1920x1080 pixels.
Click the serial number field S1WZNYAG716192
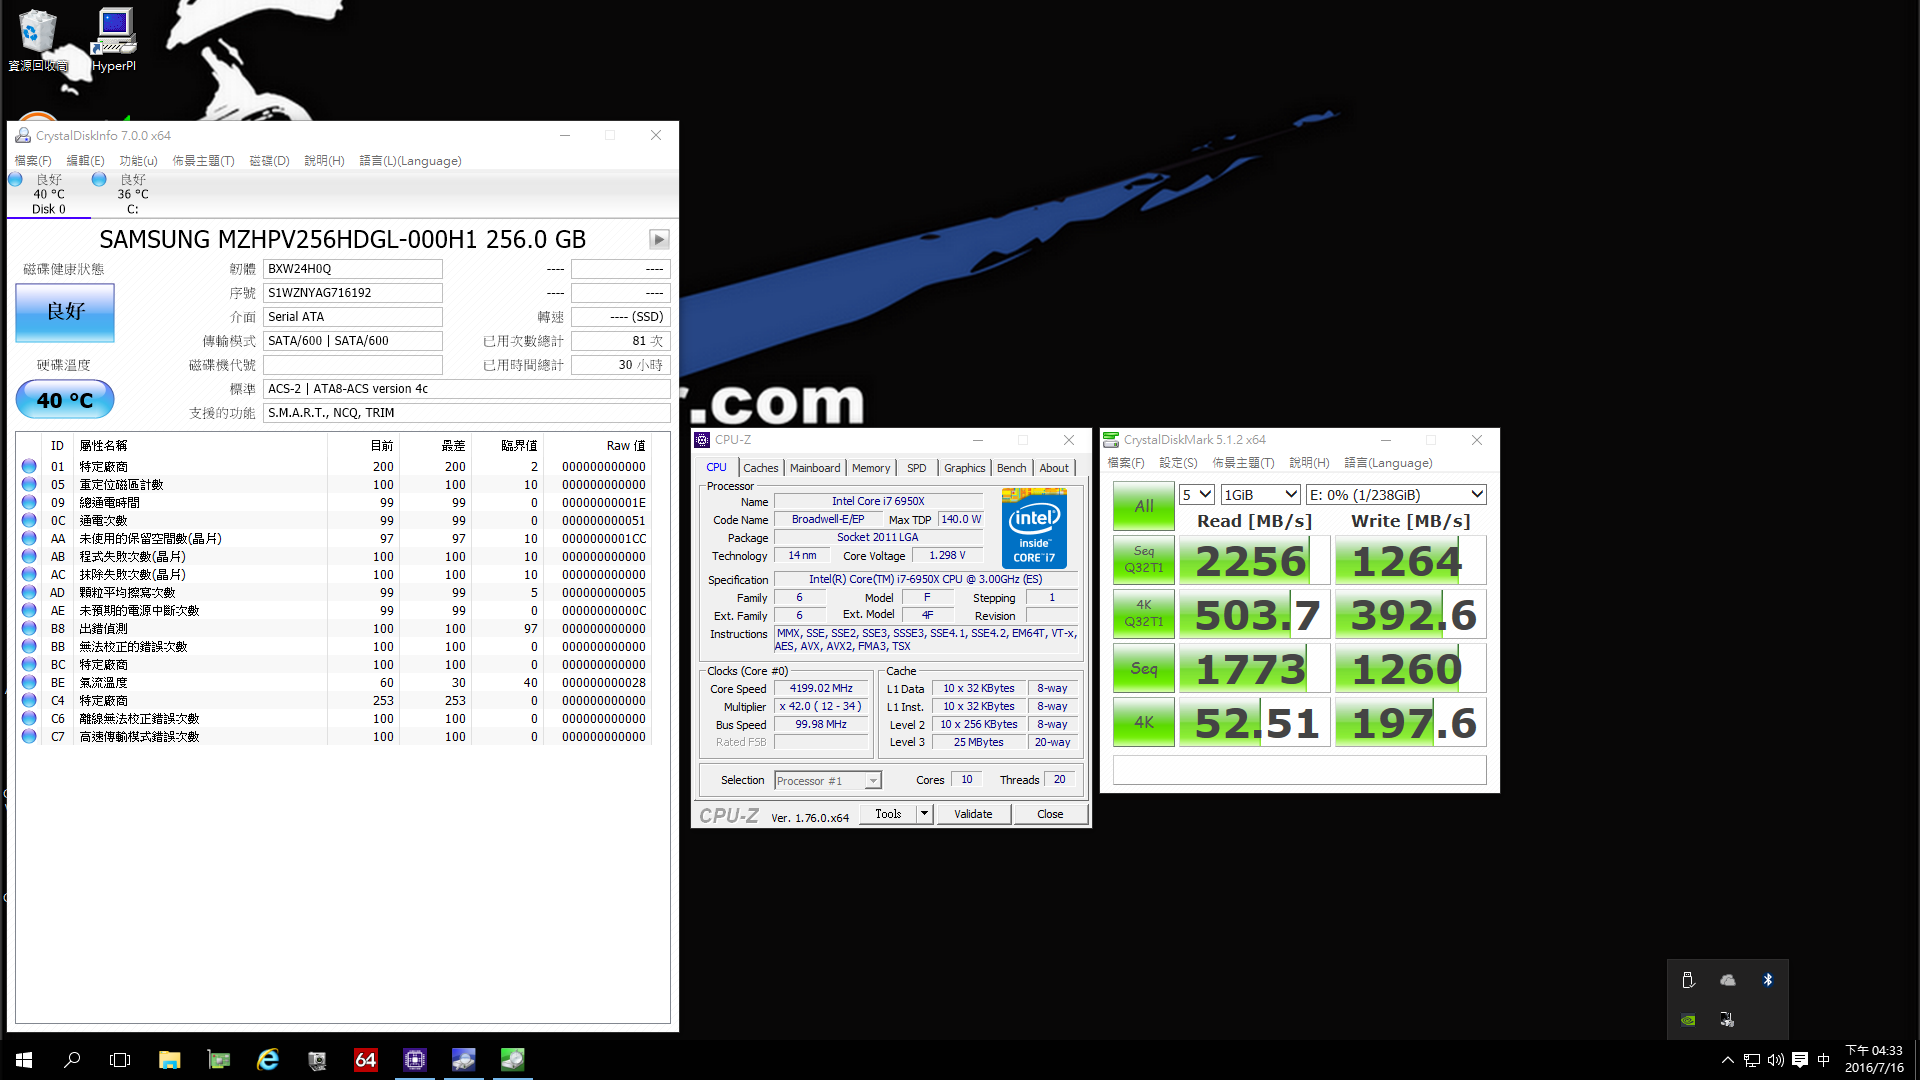click(352, 293)
